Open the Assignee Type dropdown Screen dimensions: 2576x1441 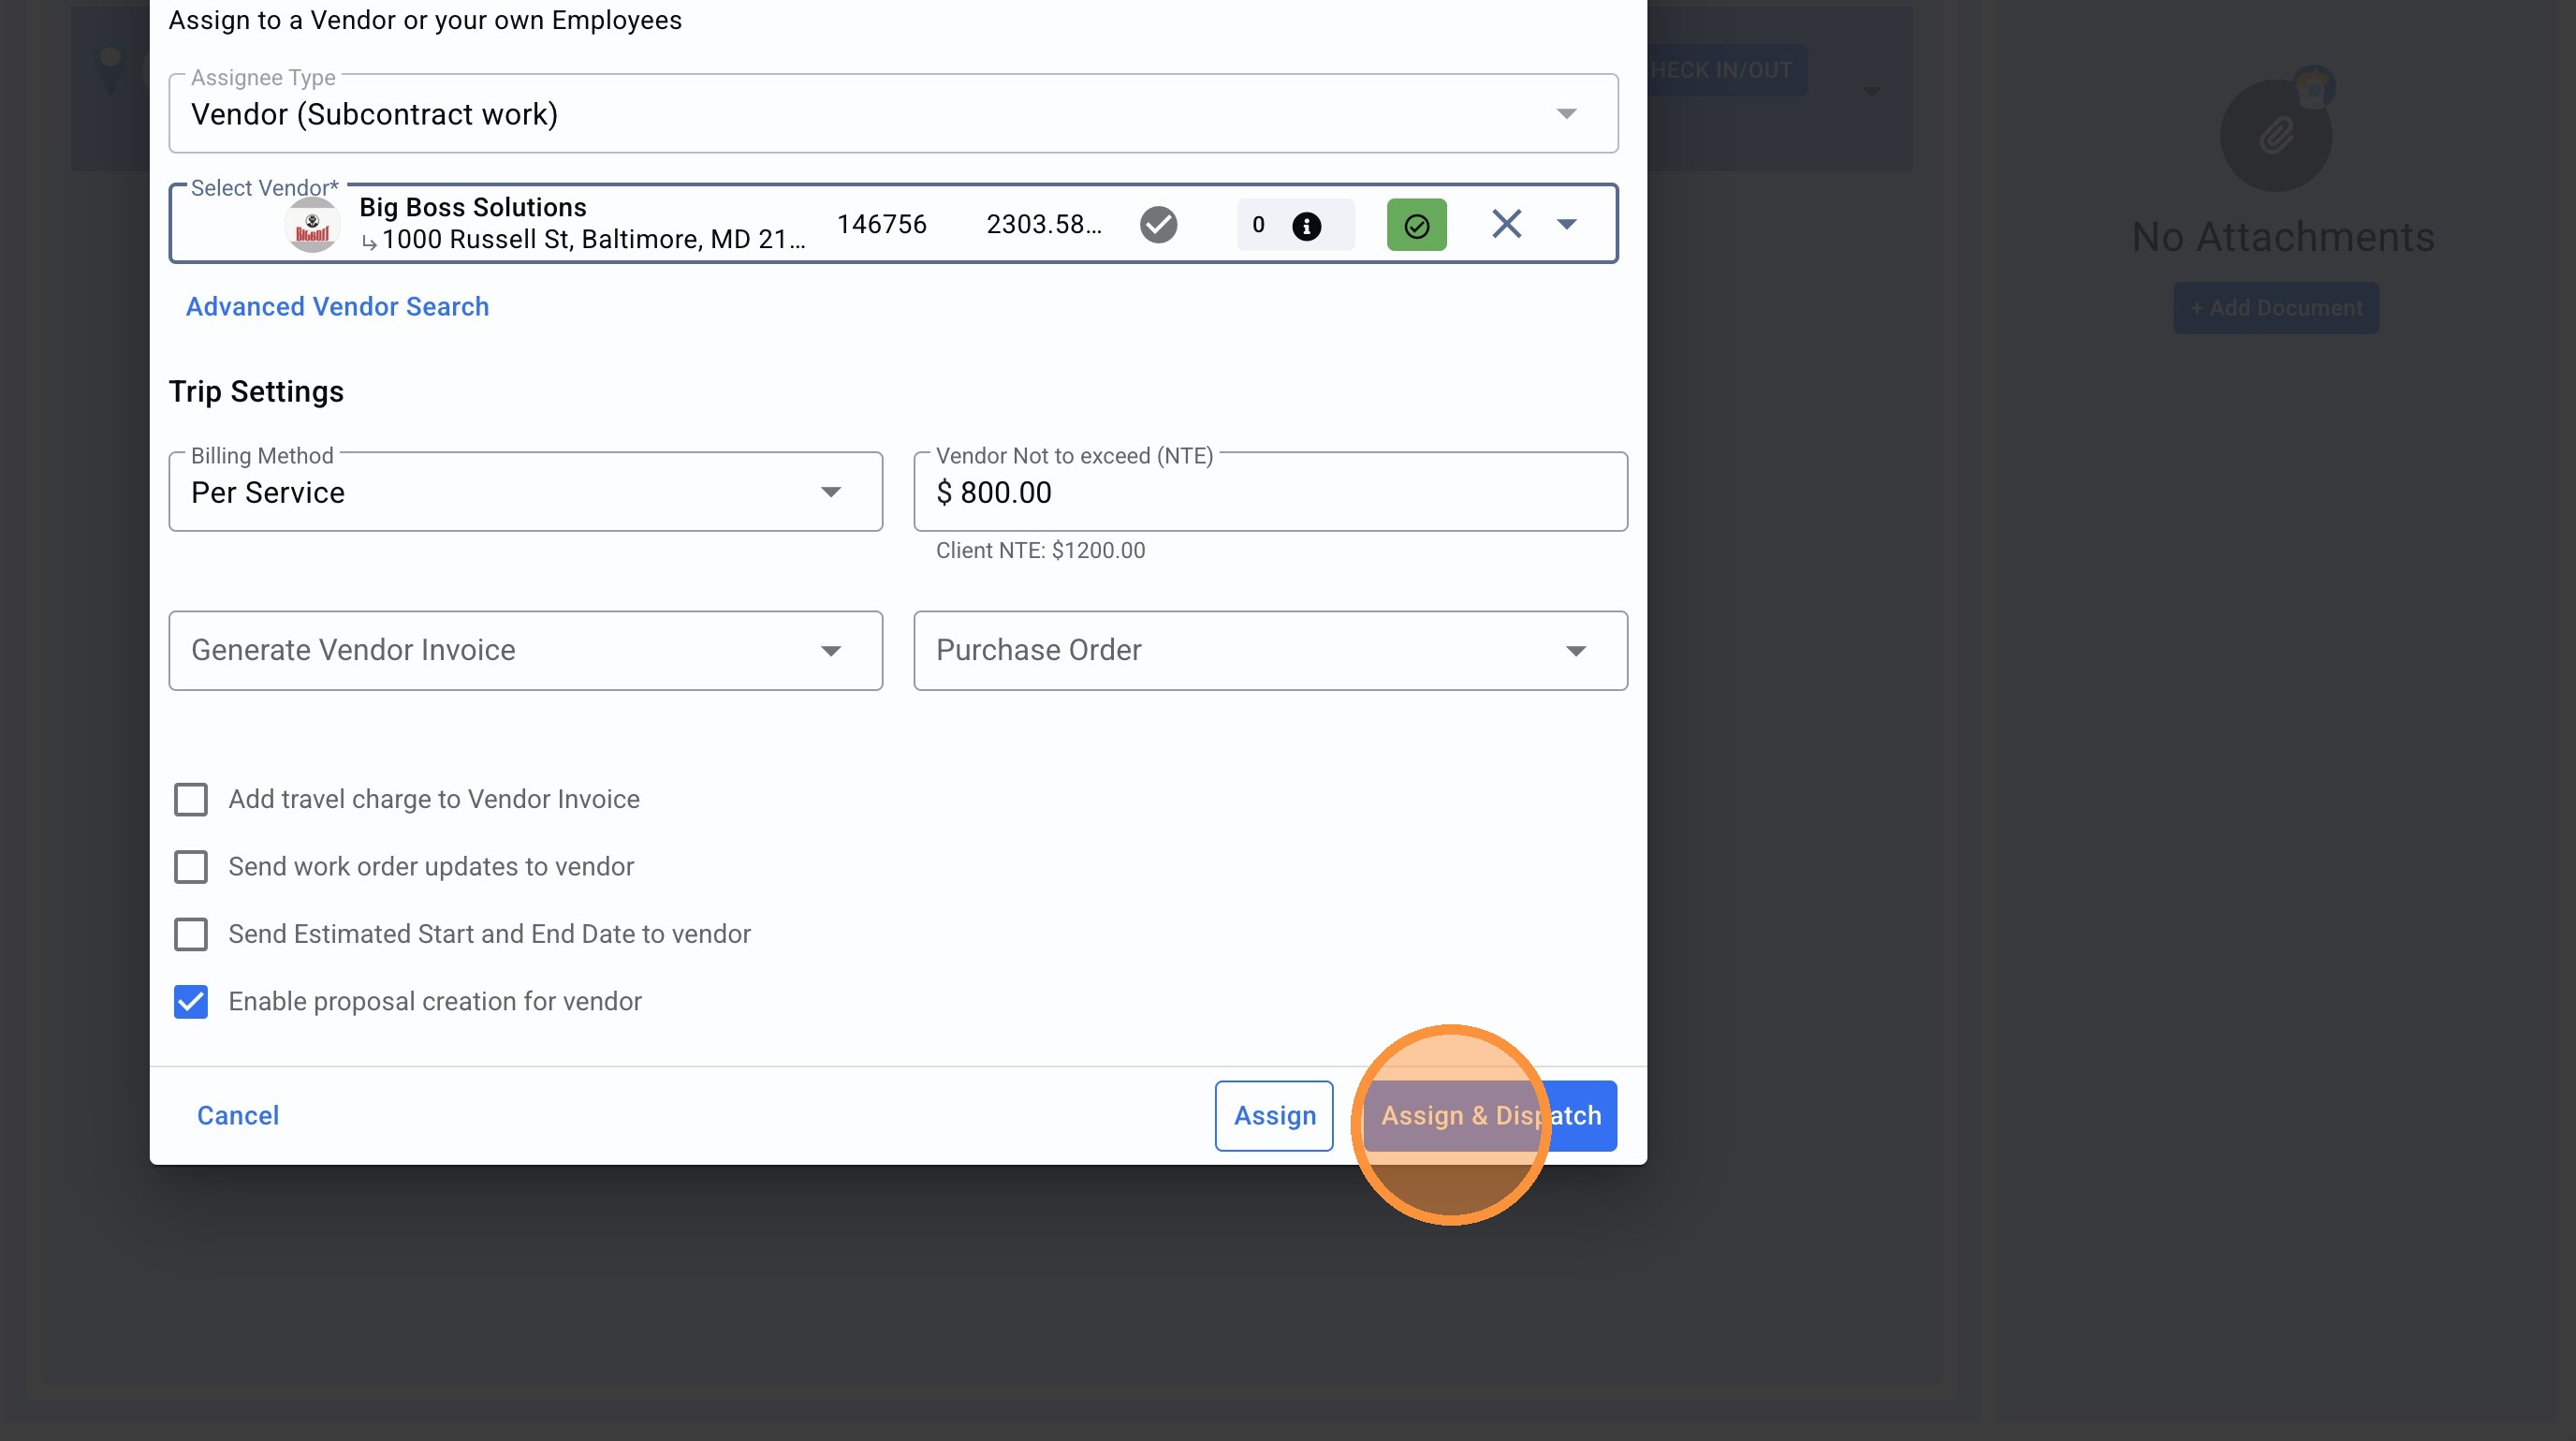click(1566, 114)
